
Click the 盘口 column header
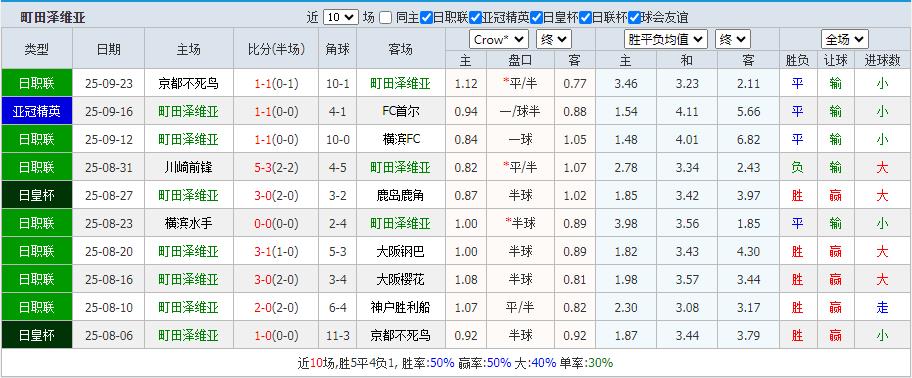[520, 60]
